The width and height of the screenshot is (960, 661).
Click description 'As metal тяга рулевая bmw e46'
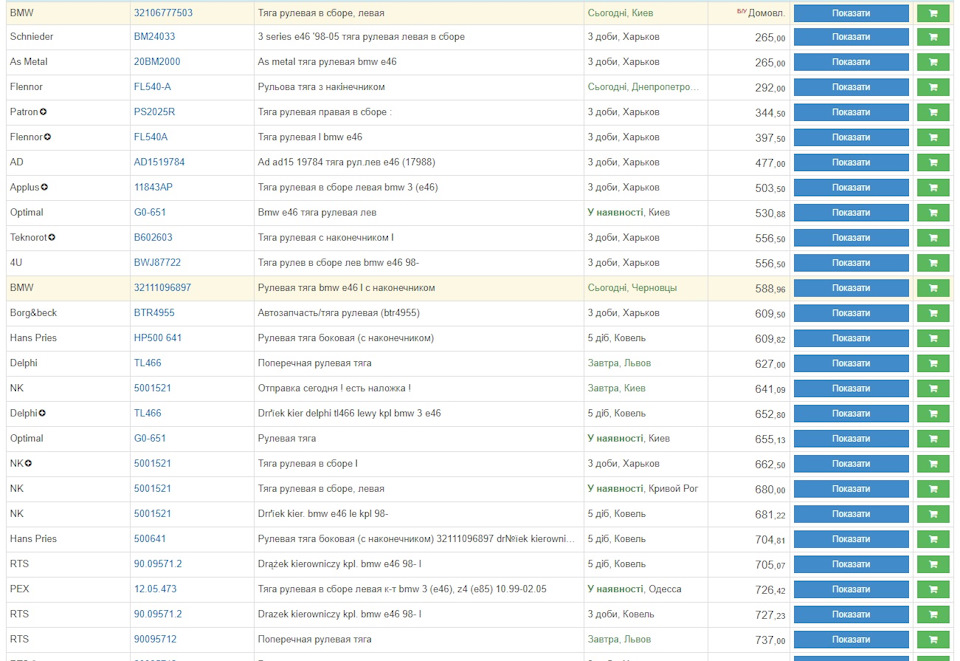[x=327, y=62]
